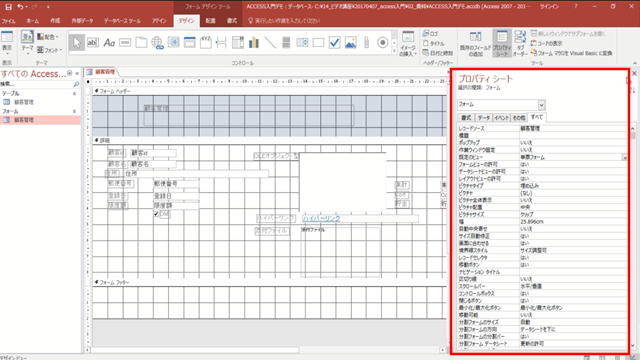Viewport: 640px width, 360px height.
Task: Pick the Image control tool
Action: coord(351,42)
